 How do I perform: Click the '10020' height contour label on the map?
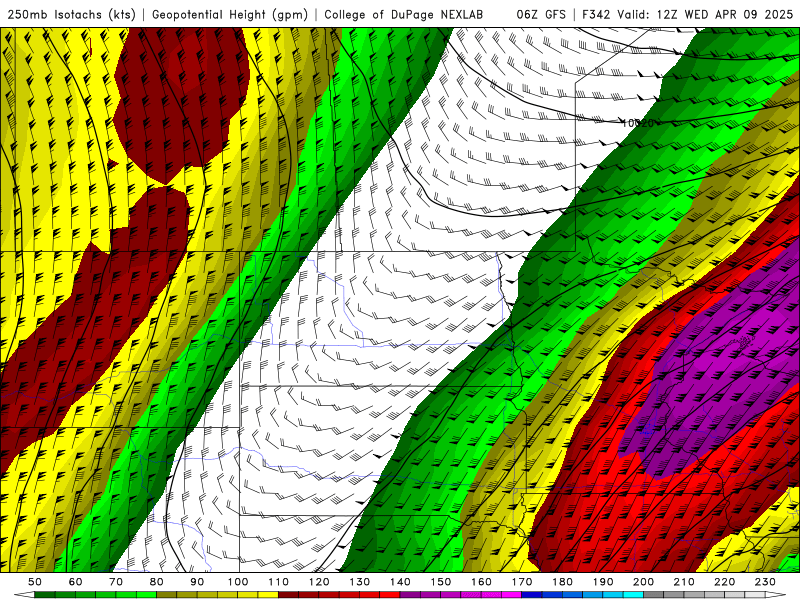[638, 123]
